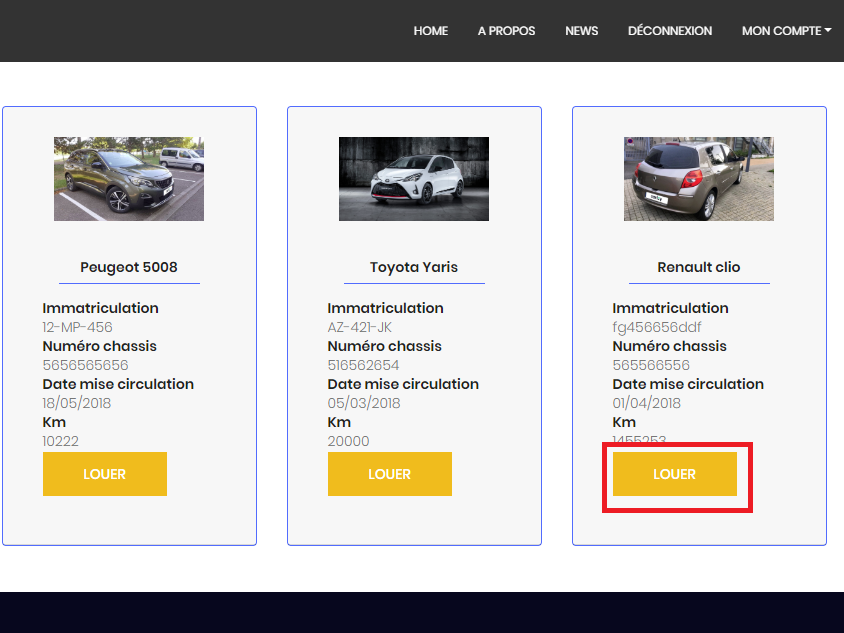This screenshot has width=844, height=633.
Task: Expand the MON COMPTE dropdown
Action: click(786, 31)
